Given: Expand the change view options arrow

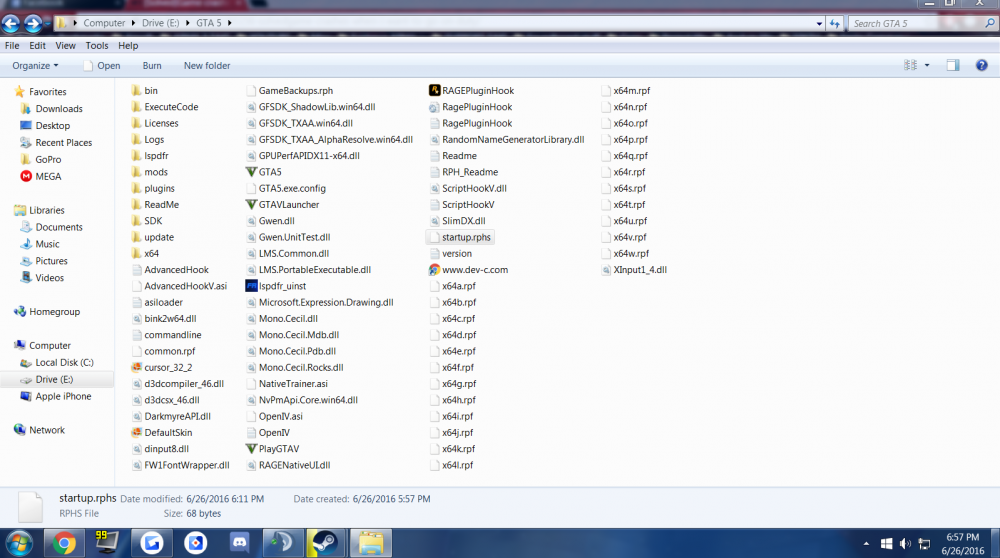Looking at the screenshot, I should click(x=927, y=65).
